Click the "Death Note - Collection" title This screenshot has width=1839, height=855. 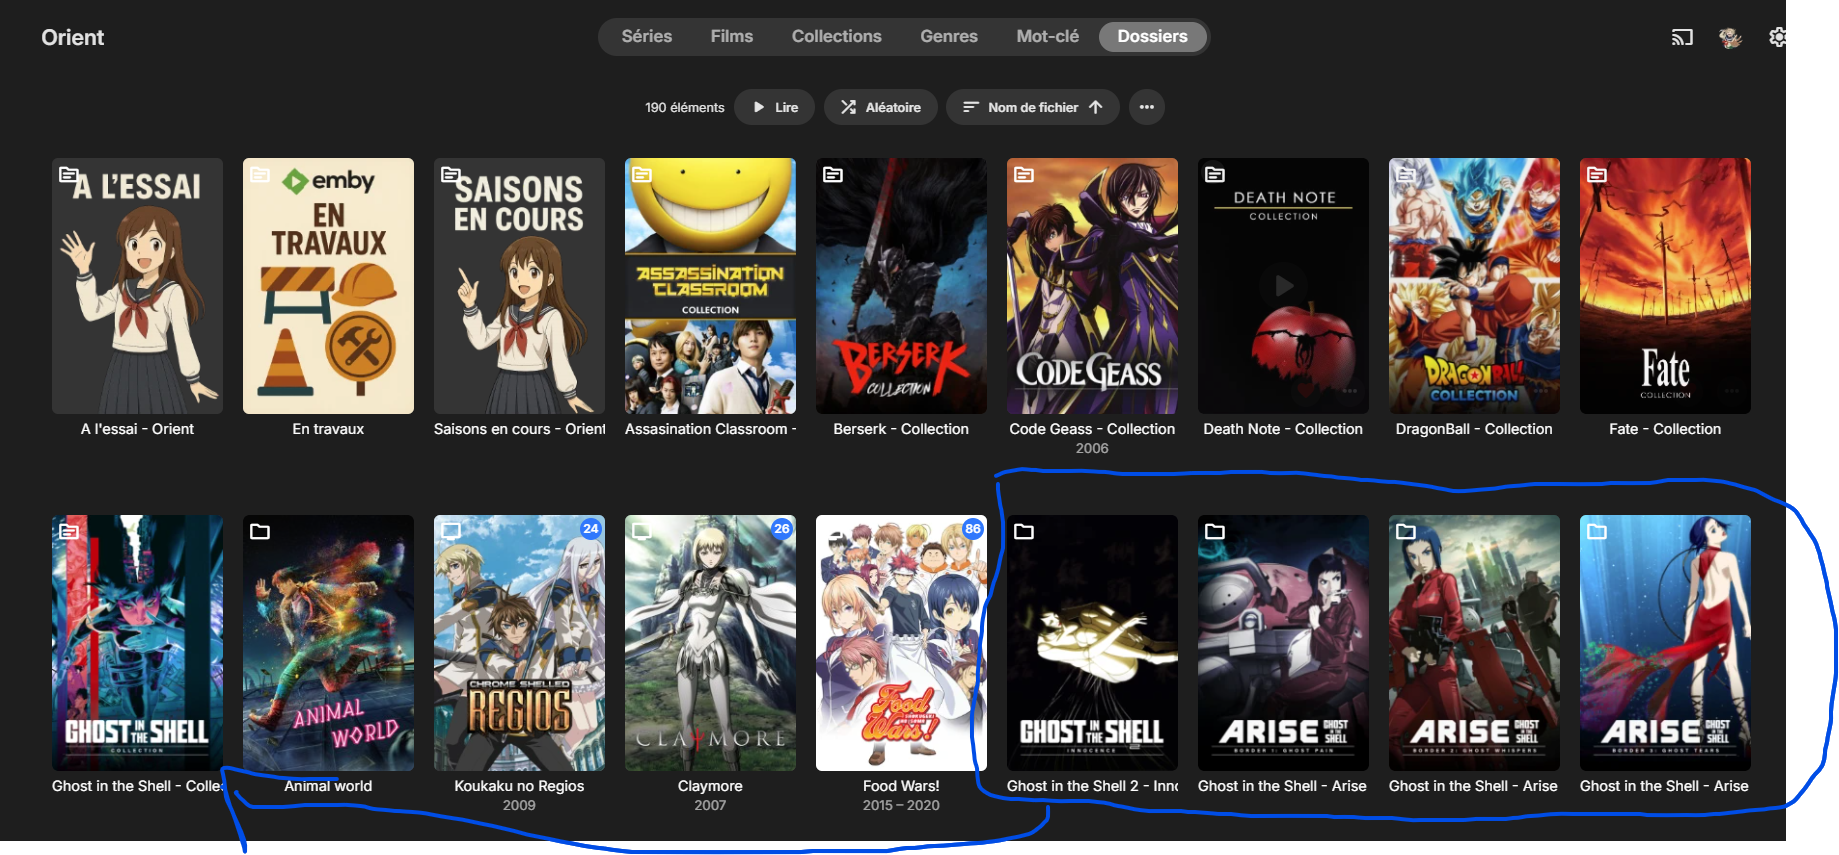click(x=1283, y=429)
